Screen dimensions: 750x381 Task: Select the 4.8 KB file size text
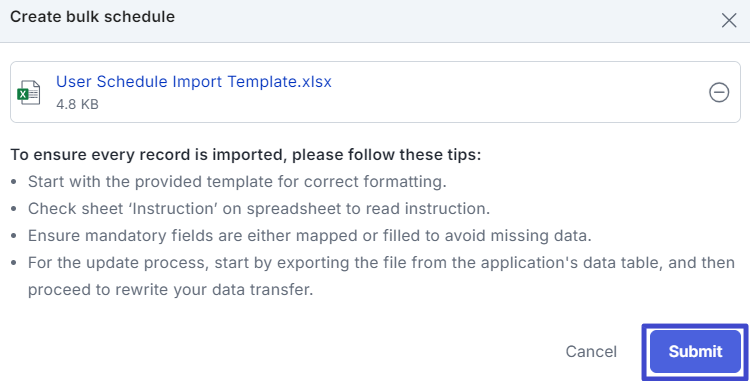tap(77, 104)
